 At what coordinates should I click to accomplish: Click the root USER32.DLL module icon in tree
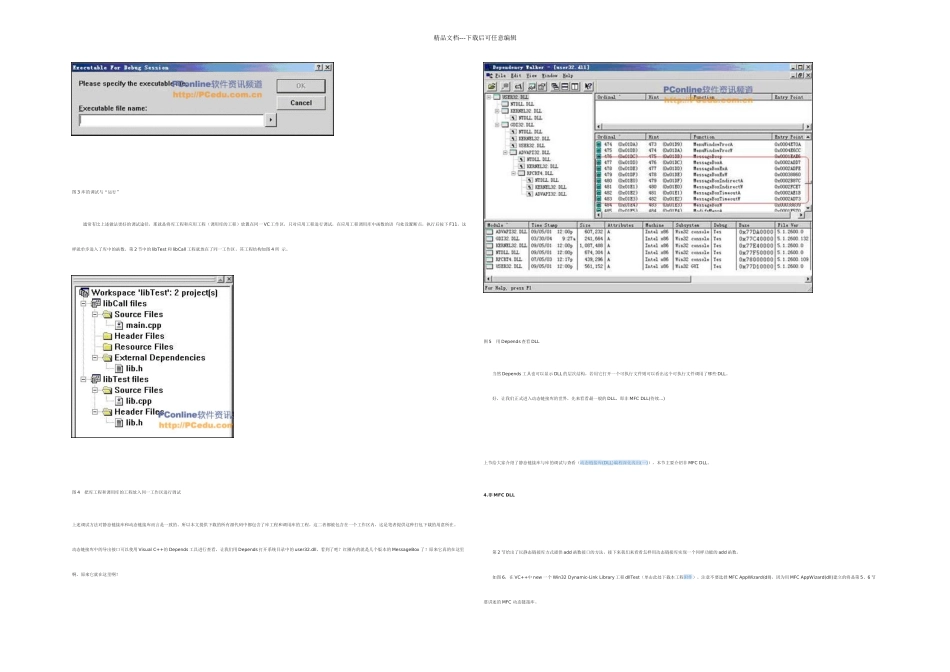pyautogui.click(x=497, y=97)
